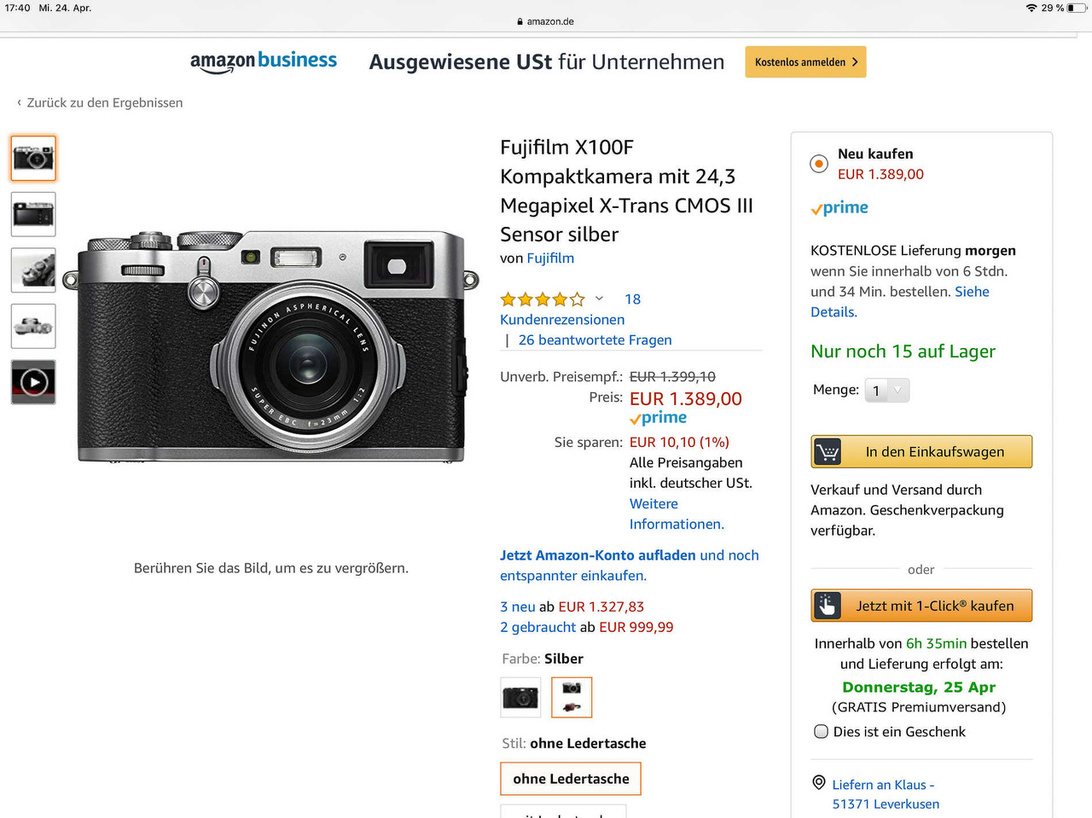Play the product video thumbnail
The width and height of the screenshot is (1092, 818).
(x=33, y=382)
